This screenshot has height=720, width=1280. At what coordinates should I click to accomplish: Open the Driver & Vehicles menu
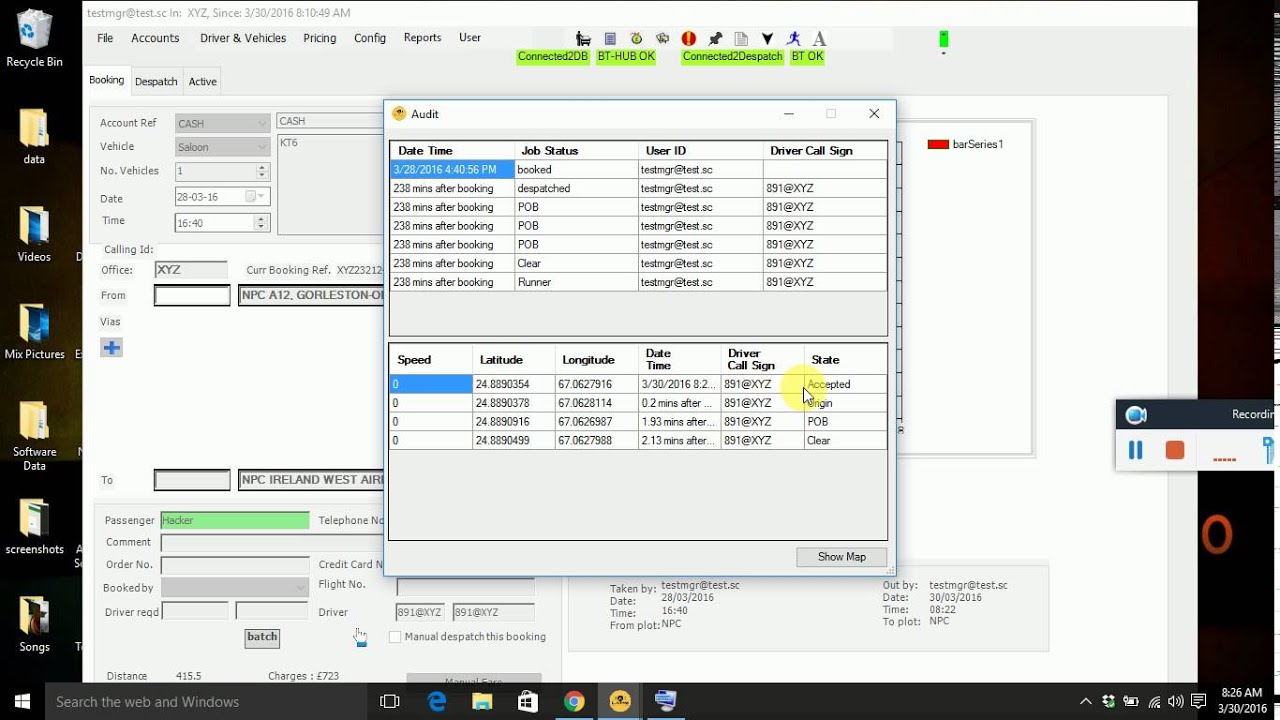point(243,38)
